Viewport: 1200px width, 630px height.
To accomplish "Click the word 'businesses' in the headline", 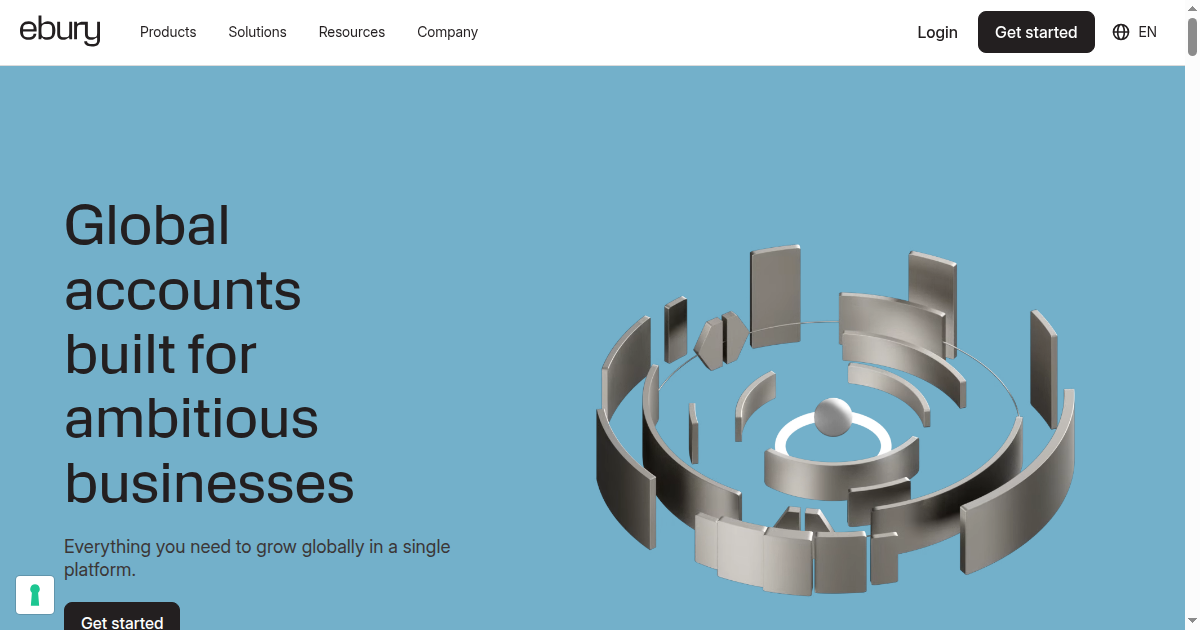I will 210,483.
